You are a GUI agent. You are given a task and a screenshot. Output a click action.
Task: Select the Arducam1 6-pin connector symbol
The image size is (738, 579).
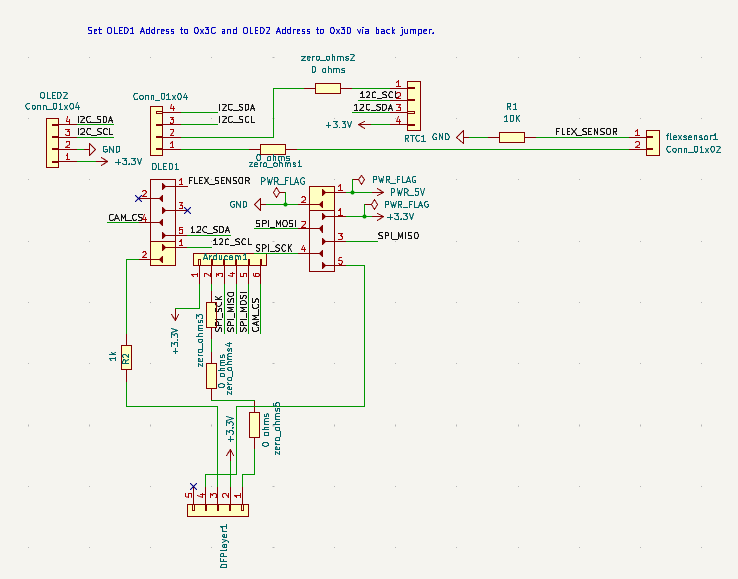click(x=230, y=259)
